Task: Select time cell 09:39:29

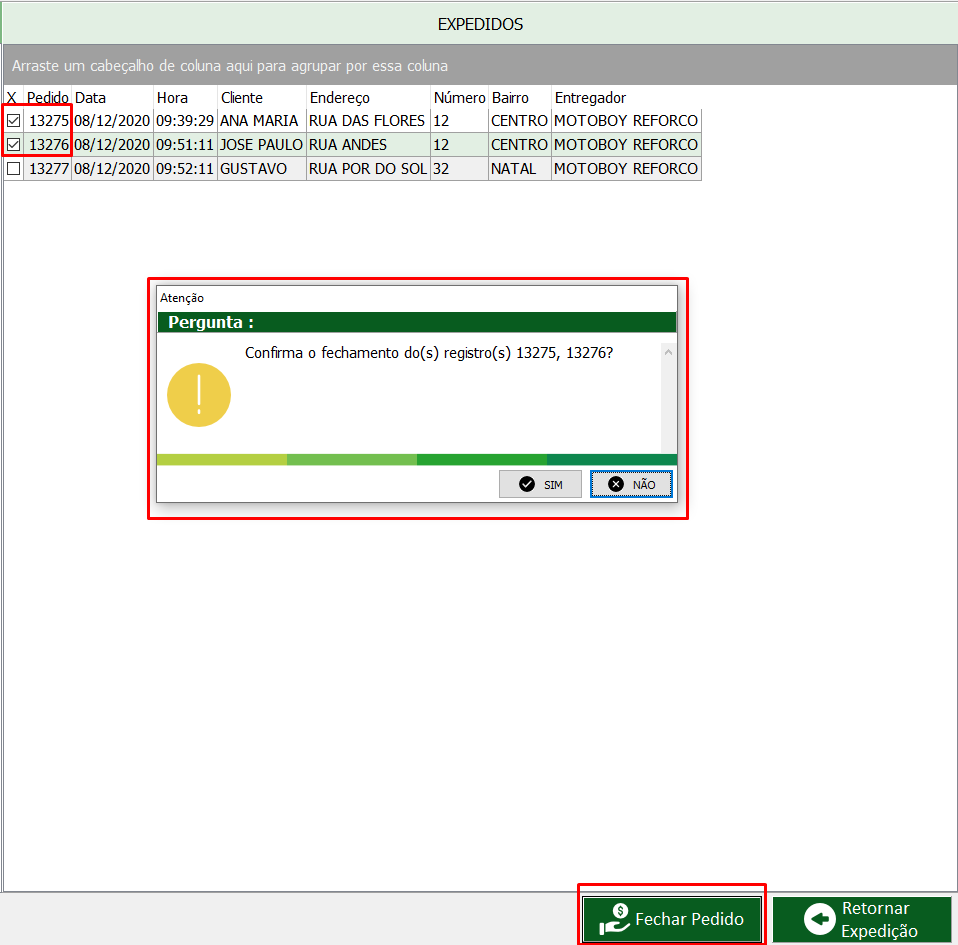Action: pyautogui.click(x=185, y=121)
